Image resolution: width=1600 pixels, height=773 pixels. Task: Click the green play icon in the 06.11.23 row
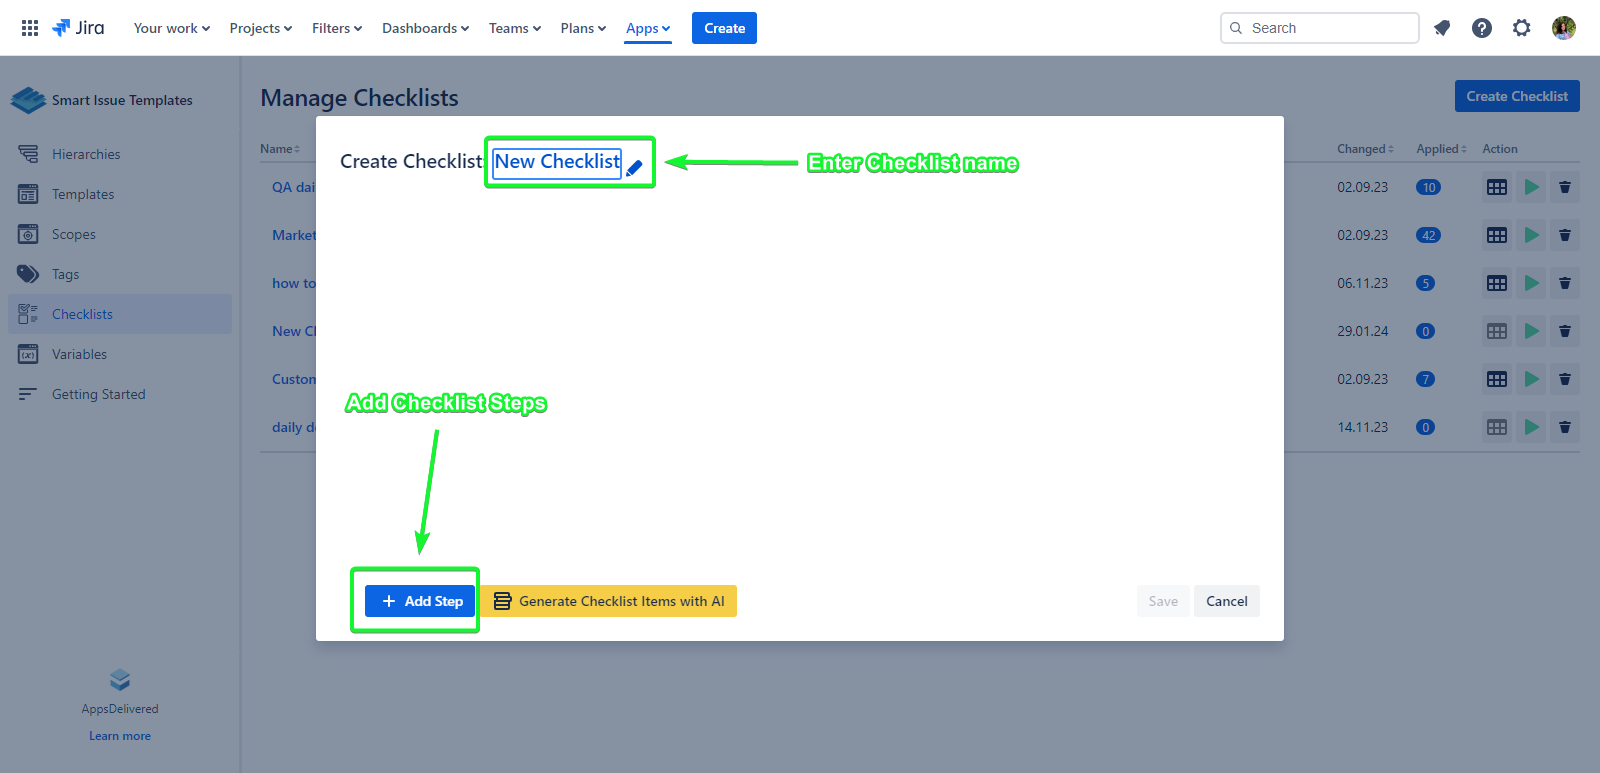click(x=1531, y=283)
